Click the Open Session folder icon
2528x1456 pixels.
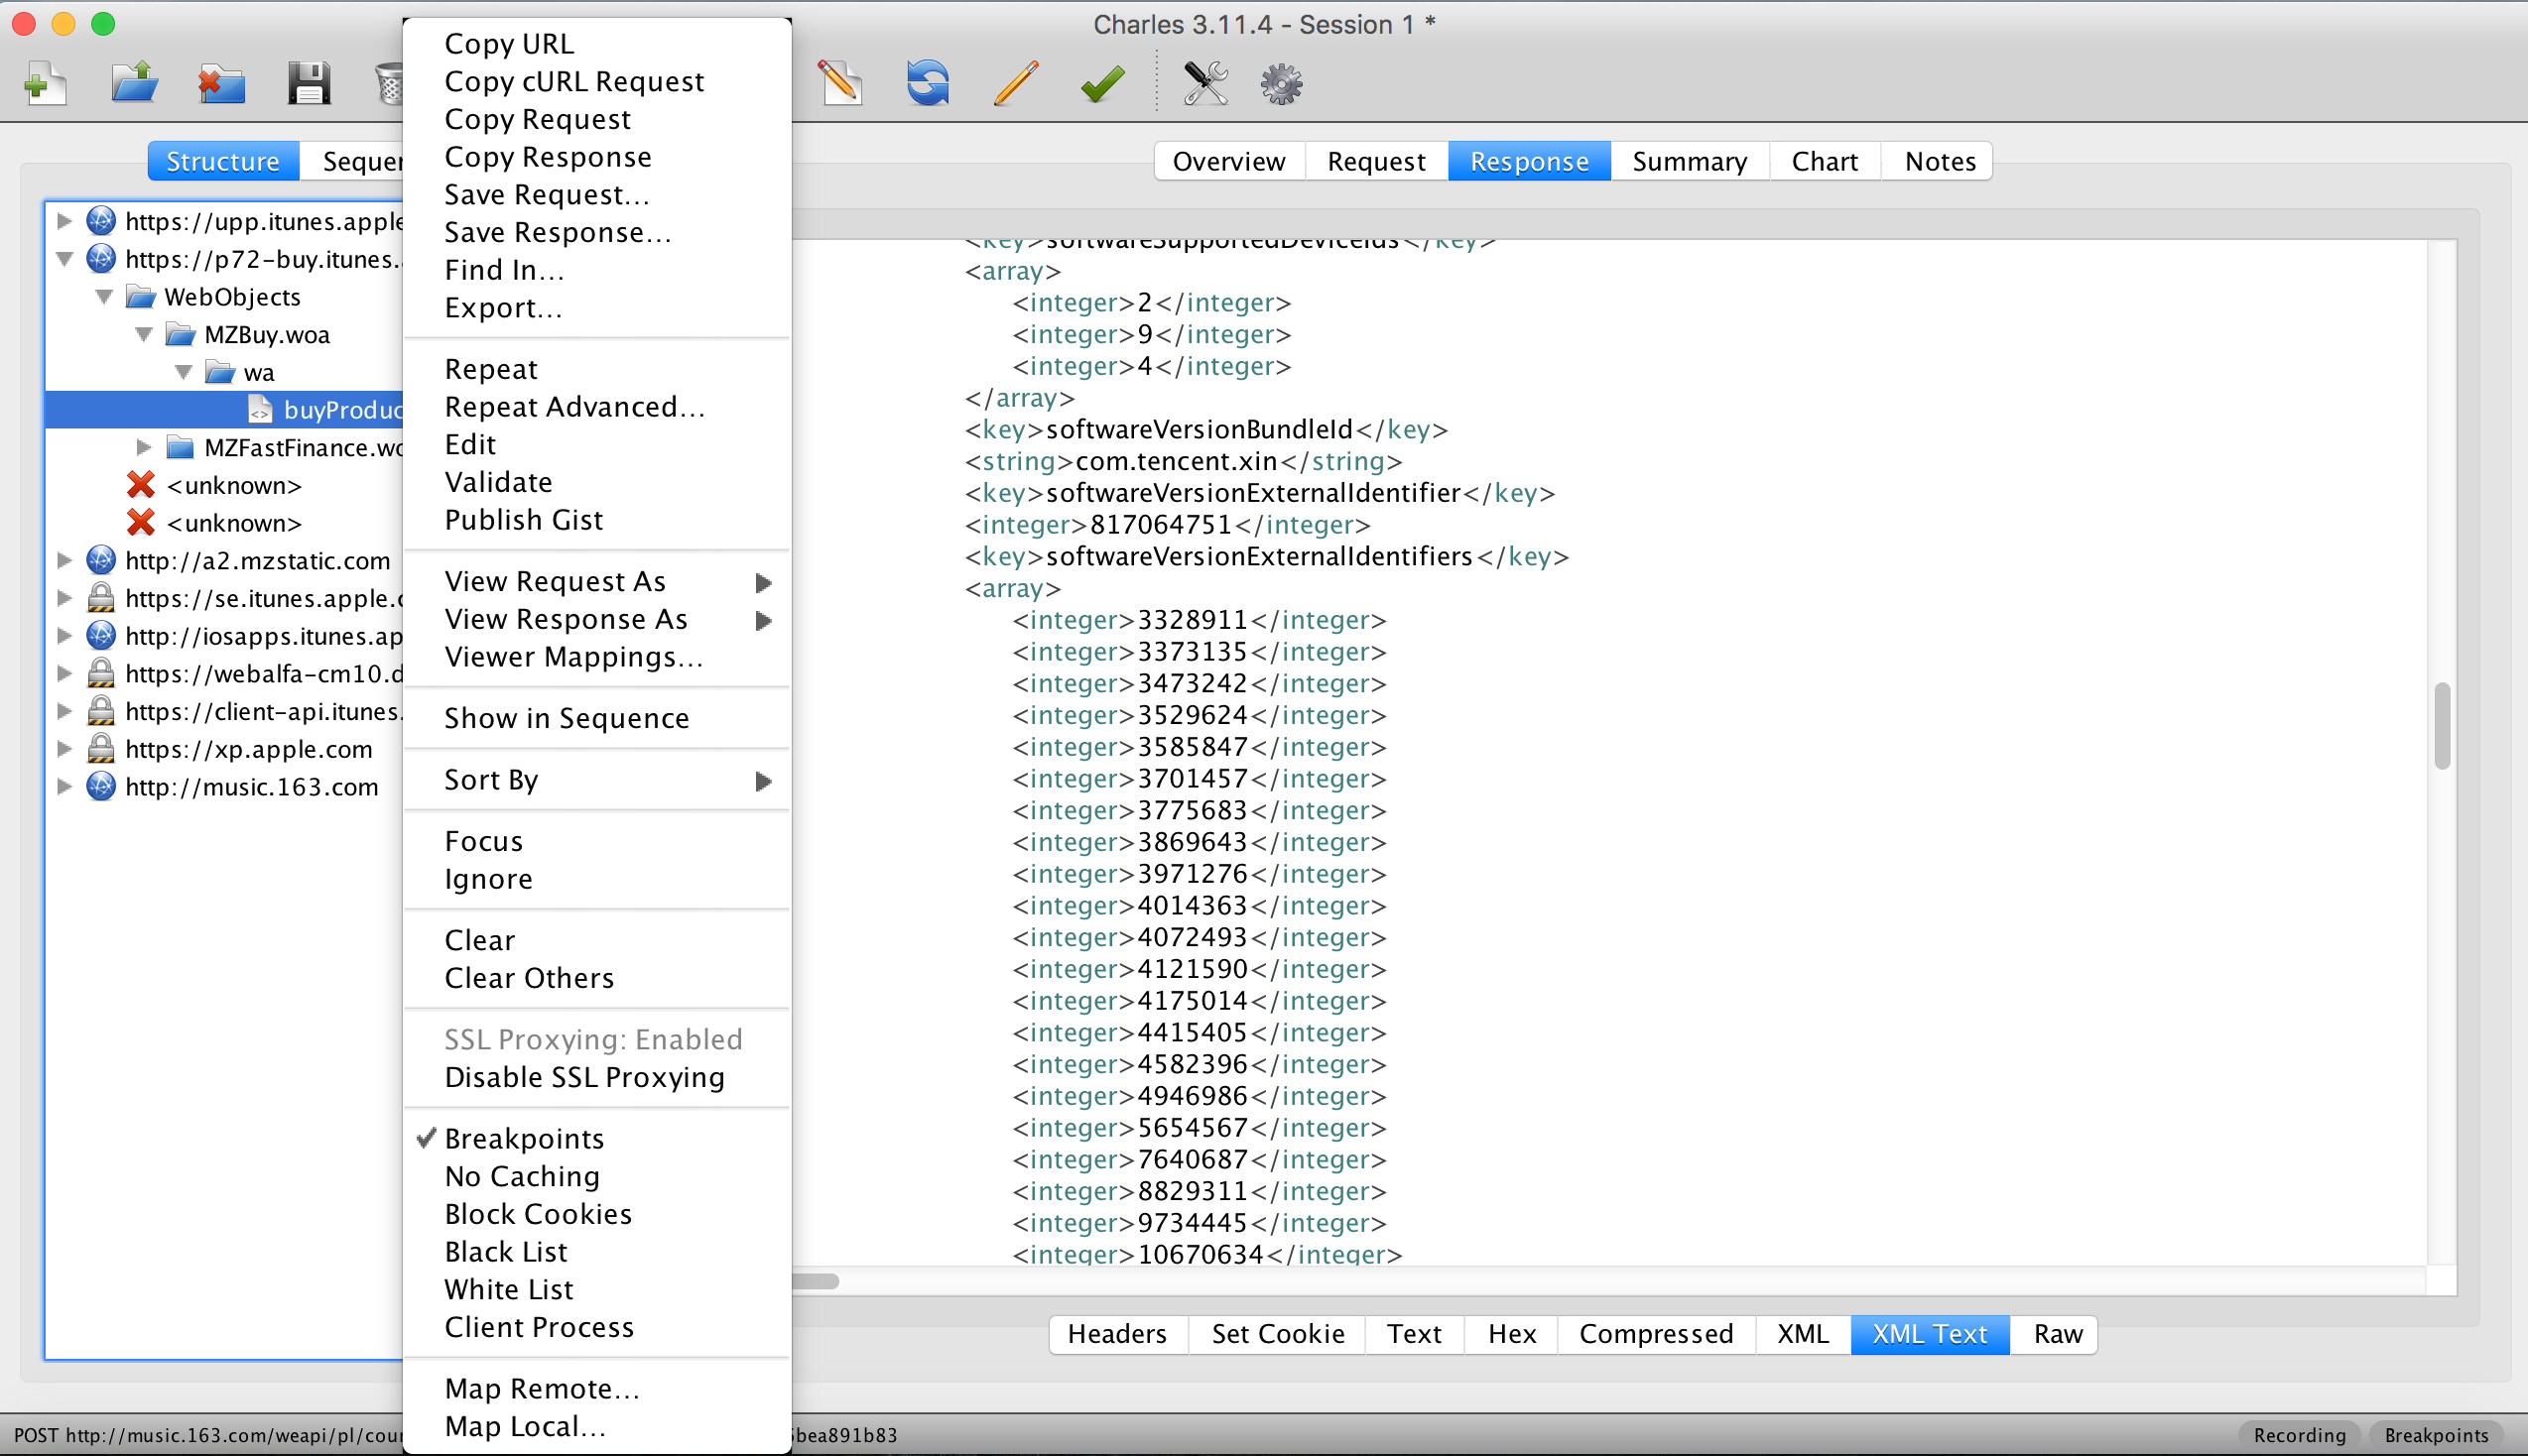tap(134, 83)
